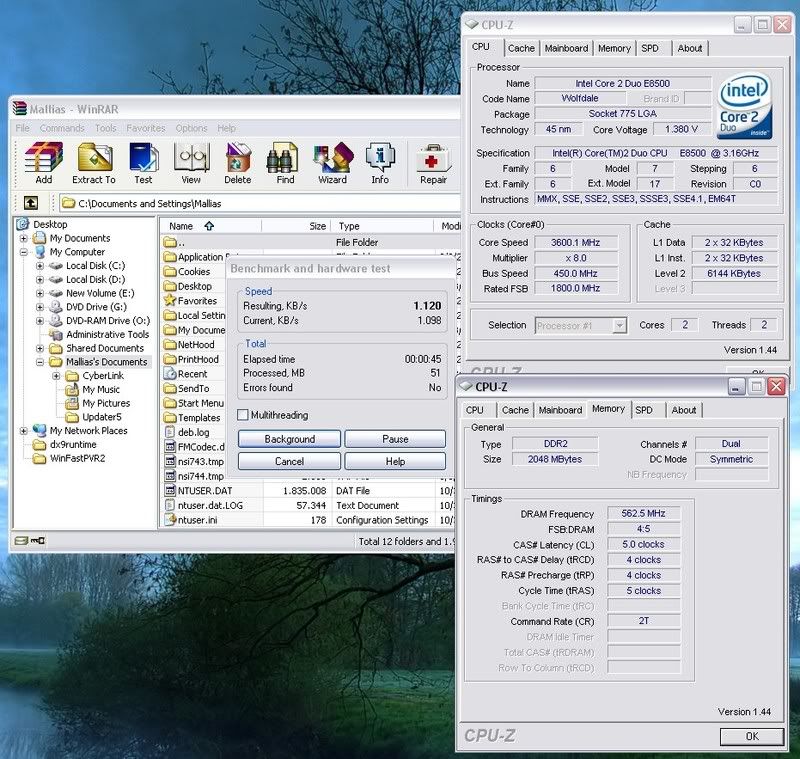Select the Cookies folder
Viewport: 800px width, 759px height.
(x=188, y=272)
